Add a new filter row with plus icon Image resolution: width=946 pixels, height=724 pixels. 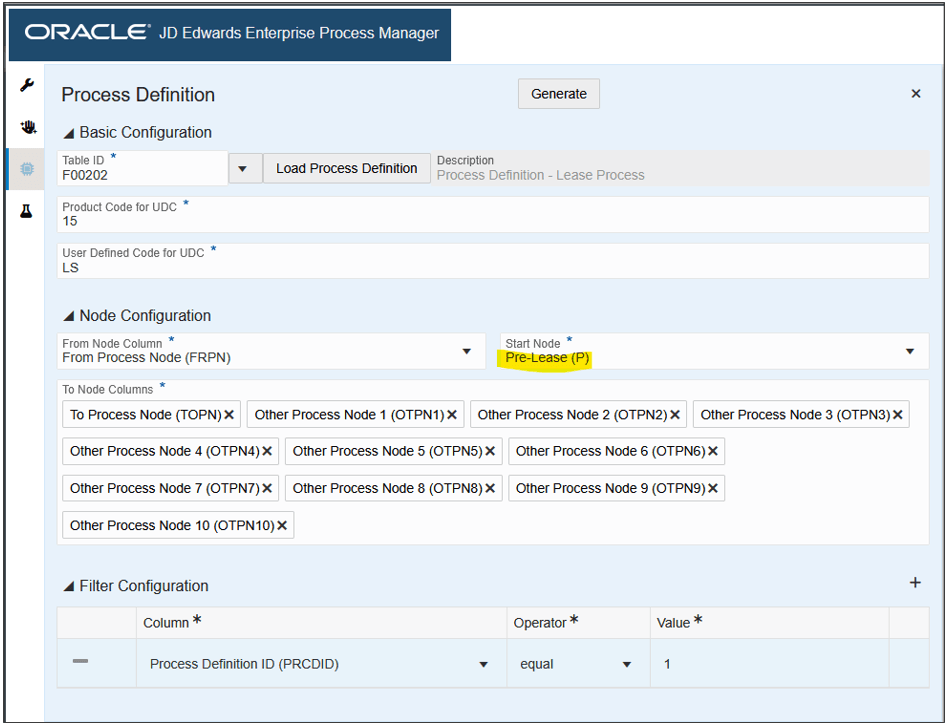915,582
